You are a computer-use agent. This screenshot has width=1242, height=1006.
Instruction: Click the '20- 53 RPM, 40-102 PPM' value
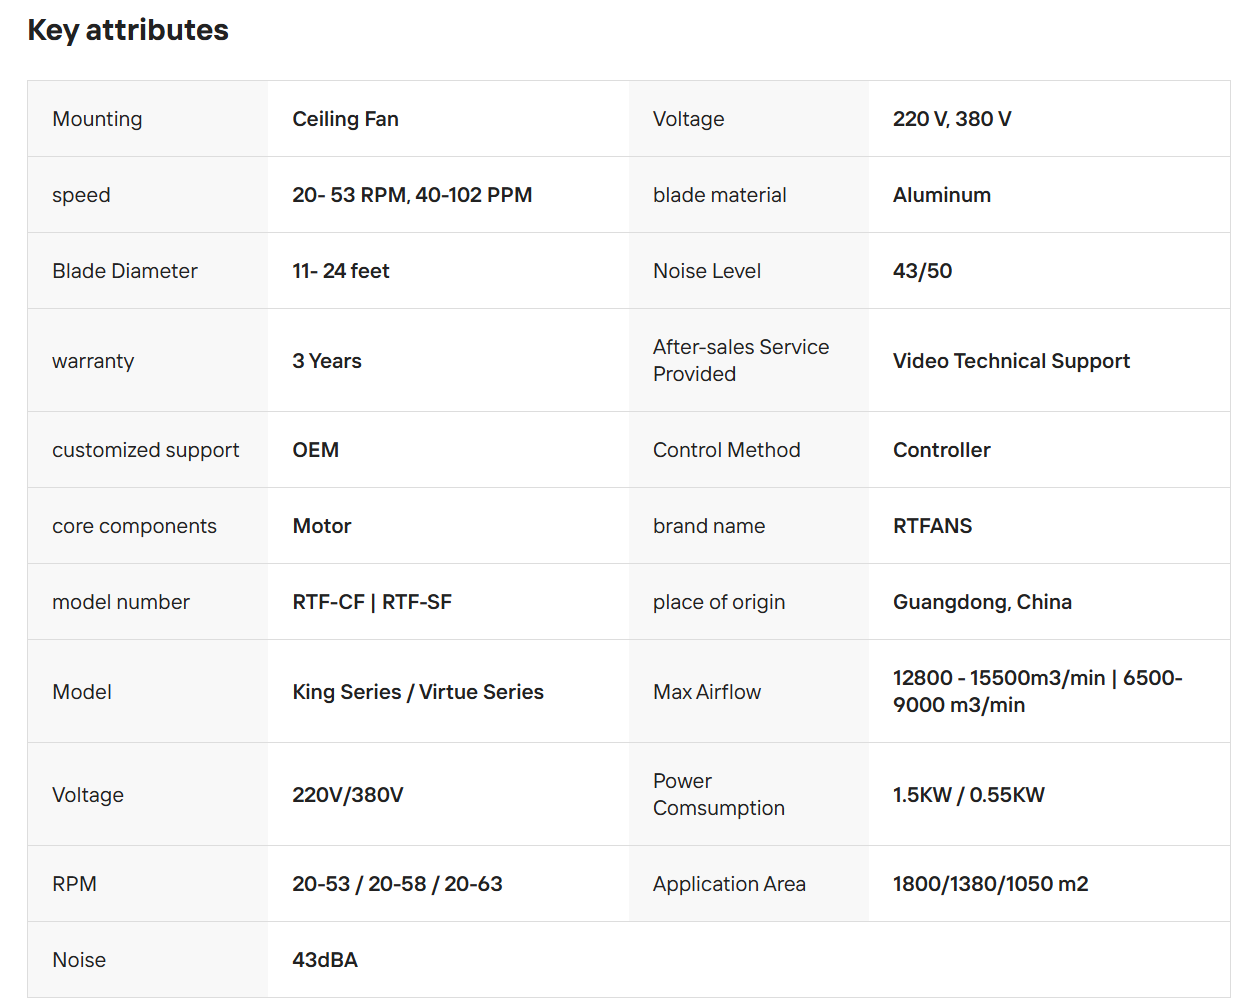412,195
